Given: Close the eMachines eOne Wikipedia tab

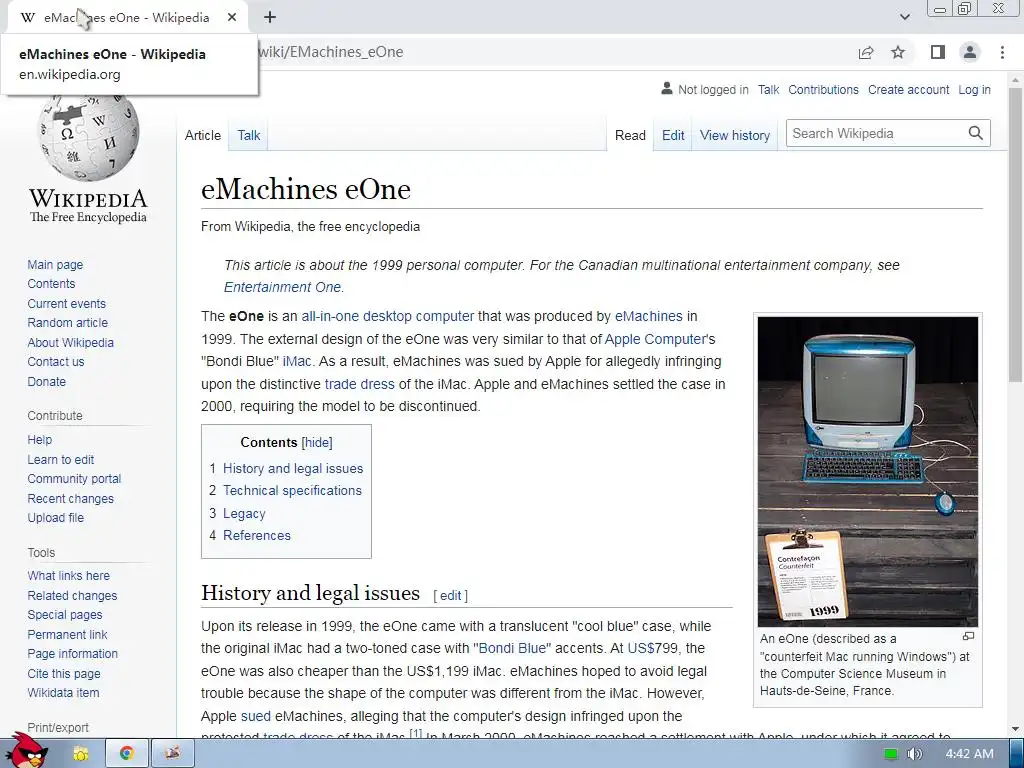Looking at the screenshot, I should (x=232, y=18).
